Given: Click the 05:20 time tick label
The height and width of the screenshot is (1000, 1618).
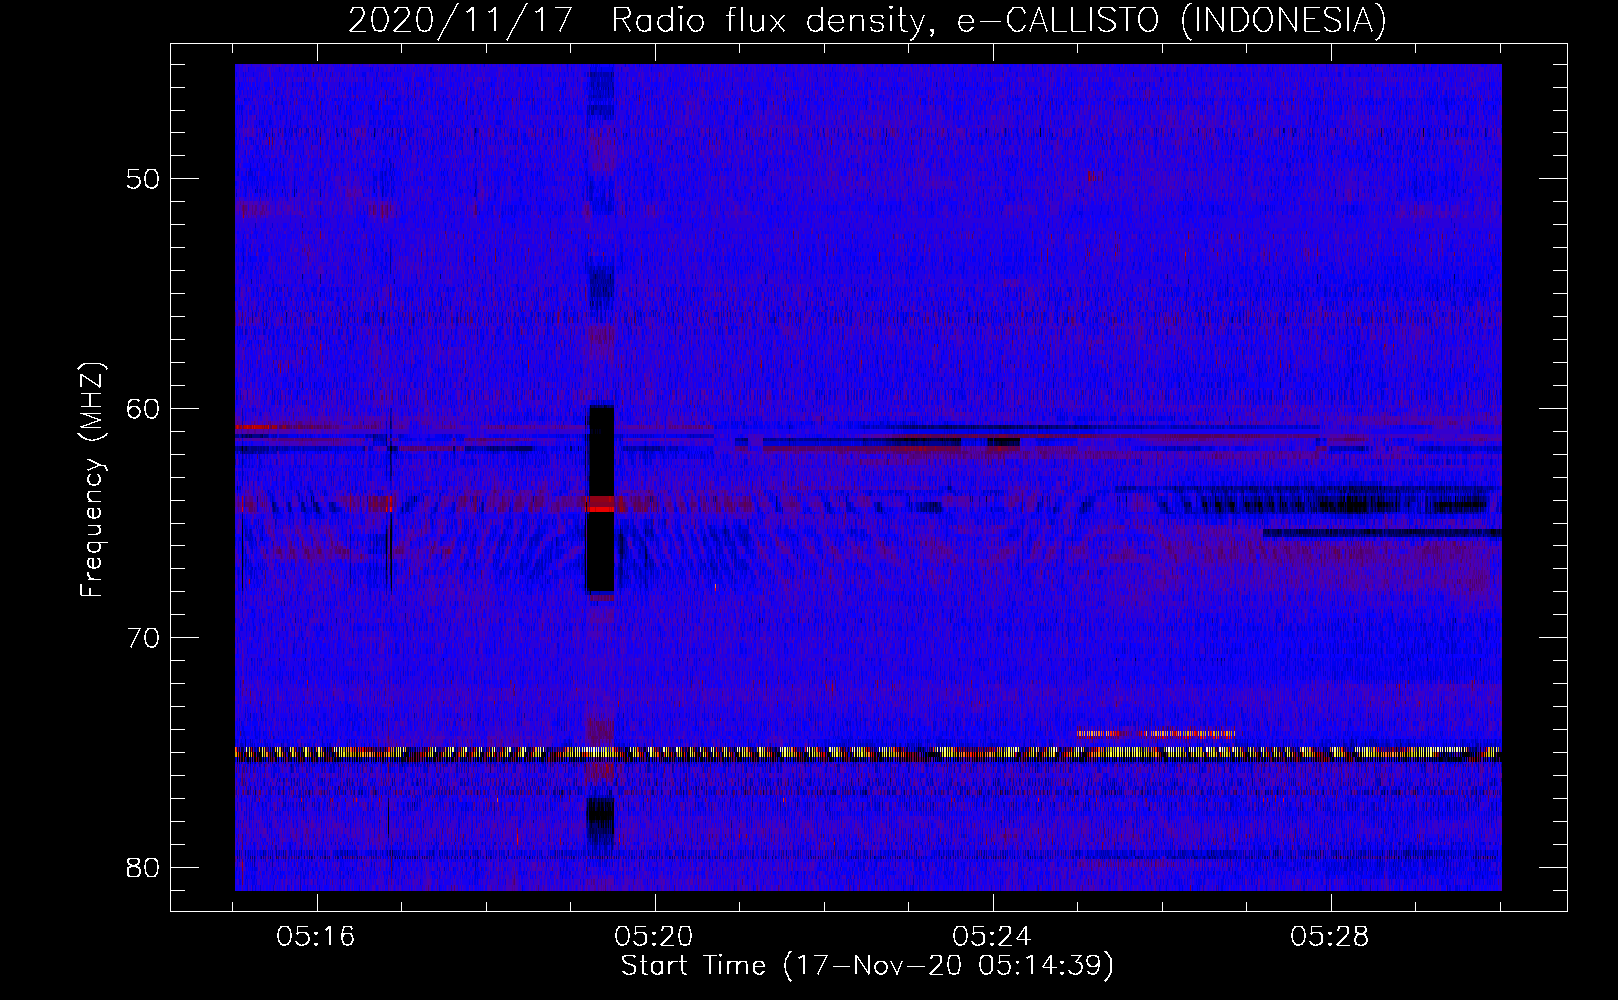Looking at the screenshot, I should point(654,937).
